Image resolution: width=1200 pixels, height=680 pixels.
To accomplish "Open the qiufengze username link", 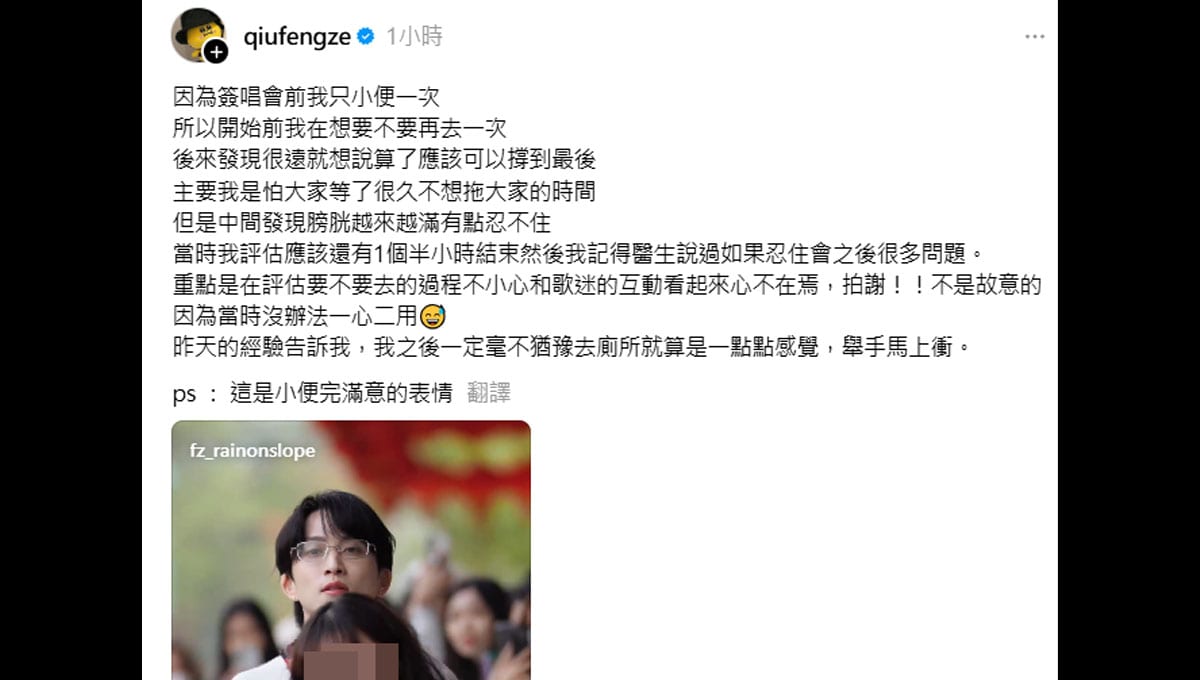I will [x=297, y=36].
